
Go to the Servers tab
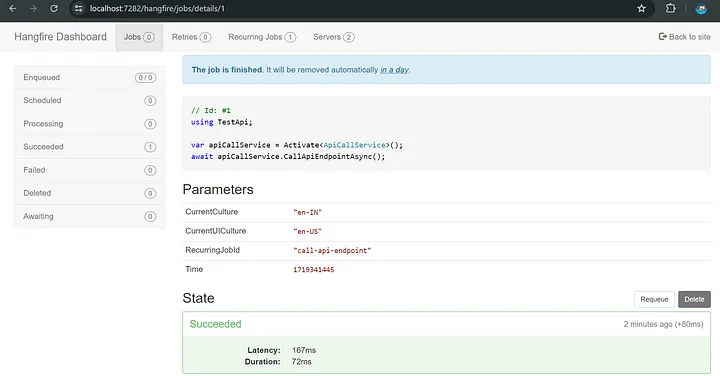tap(333, 37)
